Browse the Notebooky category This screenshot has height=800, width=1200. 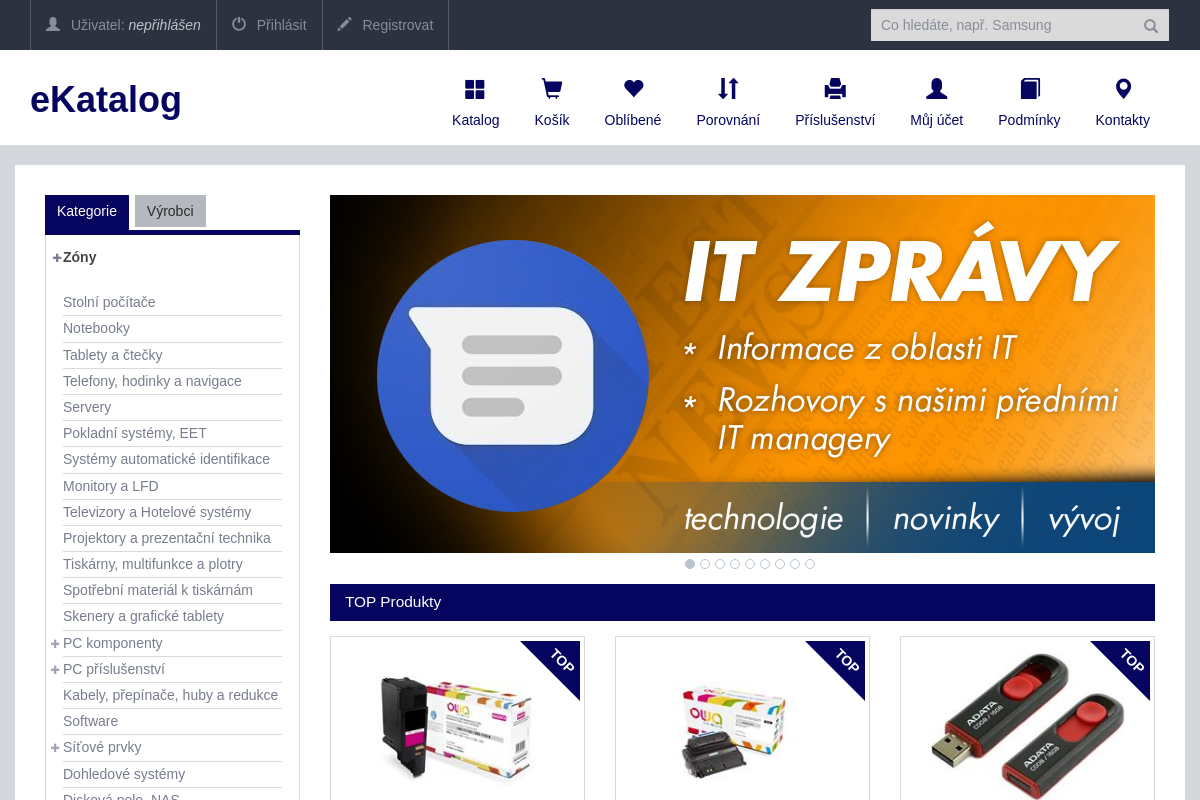tap(96, 328)
